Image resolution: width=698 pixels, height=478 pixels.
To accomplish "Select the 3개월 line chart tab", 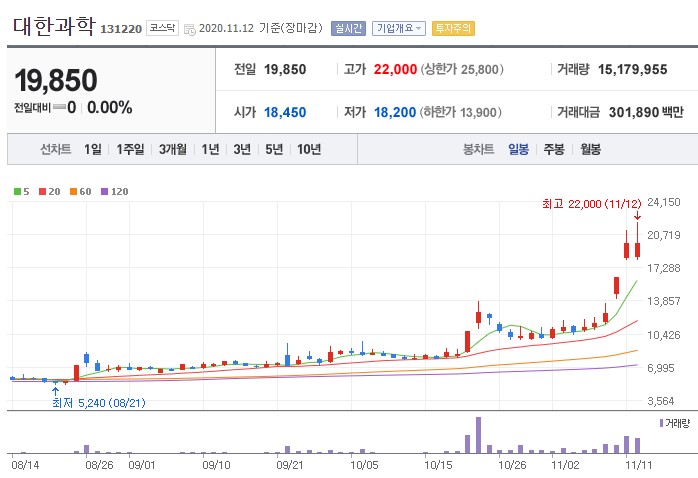I will (173, 149).
